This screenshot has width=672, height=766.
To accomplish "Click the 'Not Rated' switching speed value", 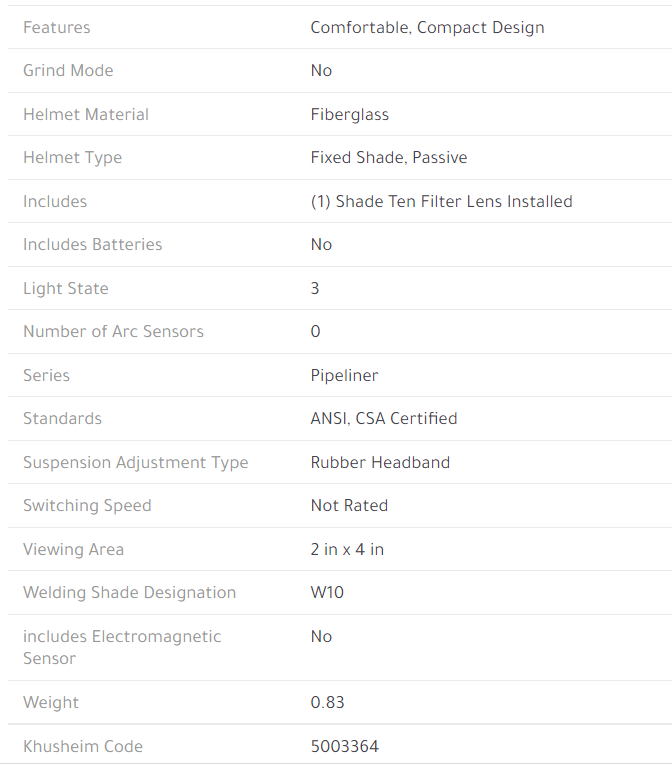I will pos(349,506).
